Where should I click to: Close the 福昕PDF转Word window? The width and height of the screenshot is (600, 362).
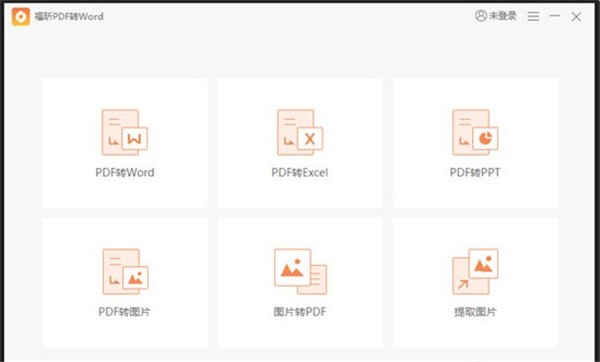point(576,16)
